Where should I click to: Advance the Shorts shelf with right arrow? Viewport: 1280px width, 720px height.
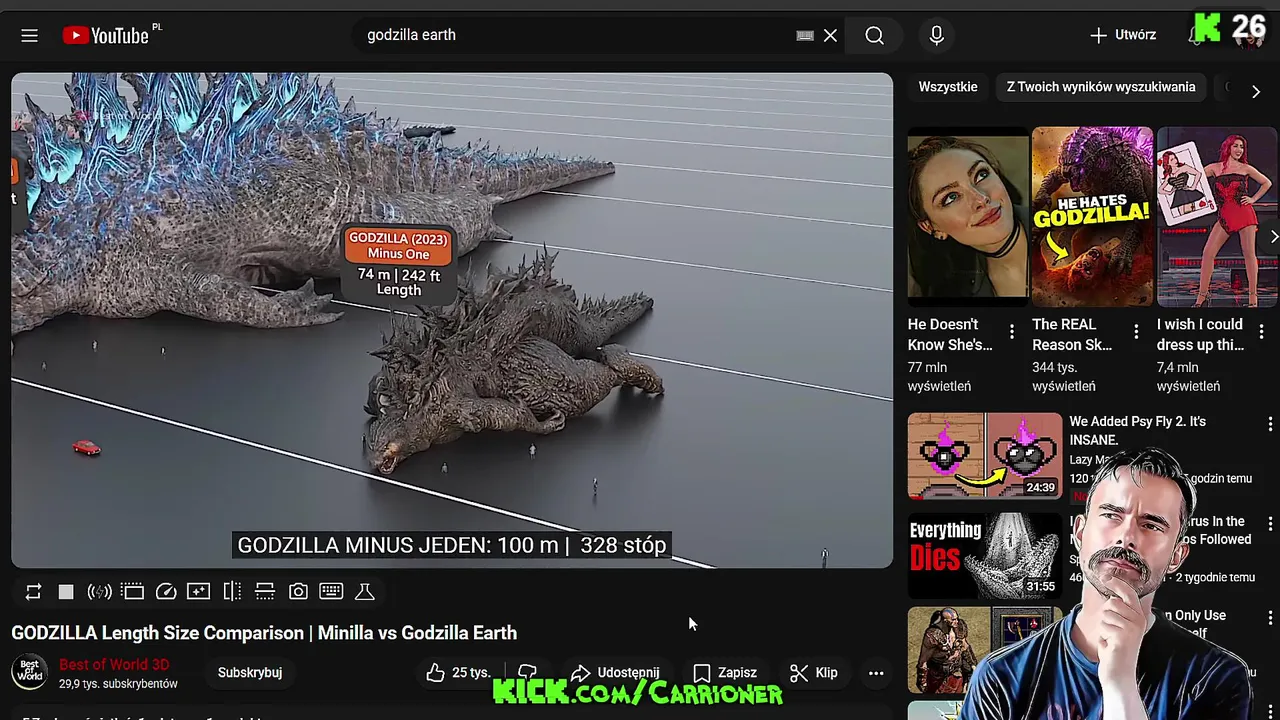[1273, 237]
